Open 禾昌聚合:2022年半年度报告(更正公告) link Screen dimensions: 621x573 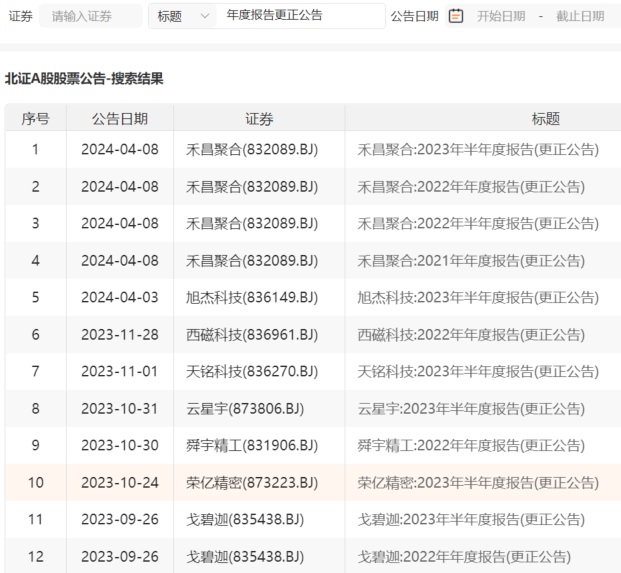[478, 224]
